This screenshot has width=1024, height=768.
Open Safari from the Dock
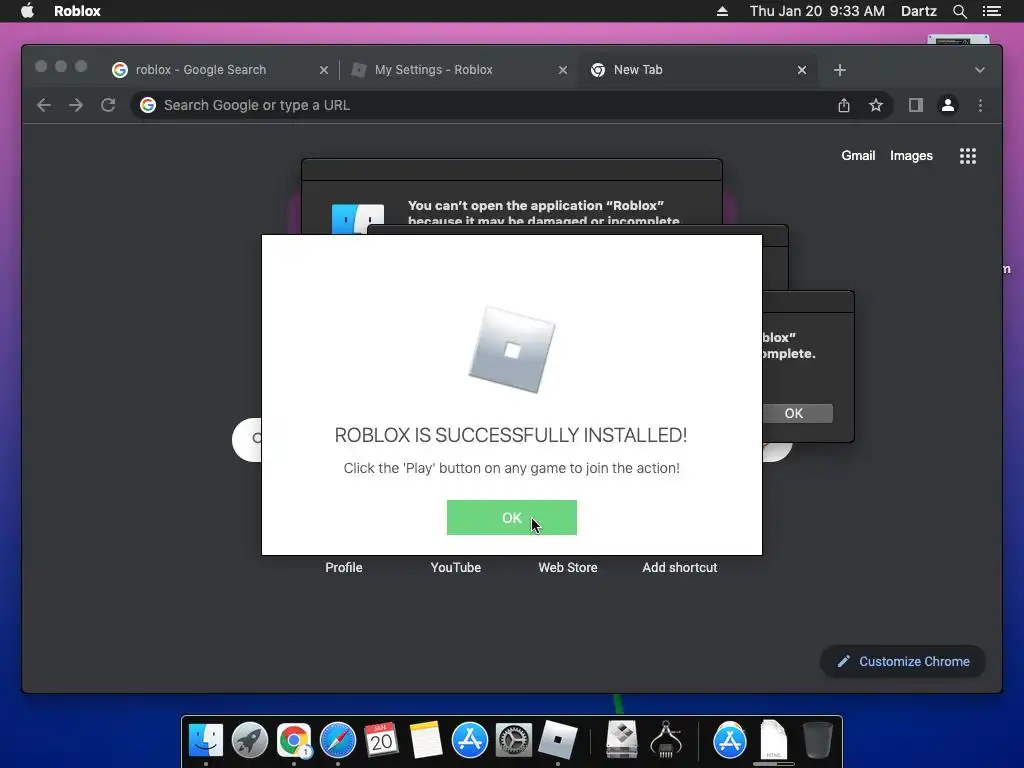pos(338,741)
